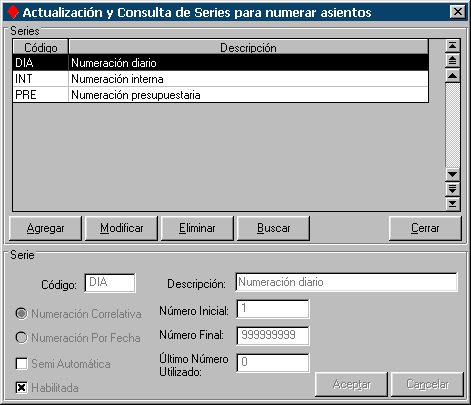The height and width of the screenshot is (405, 471).
Task: Click the Agregar button
Action: coord(45,228)
